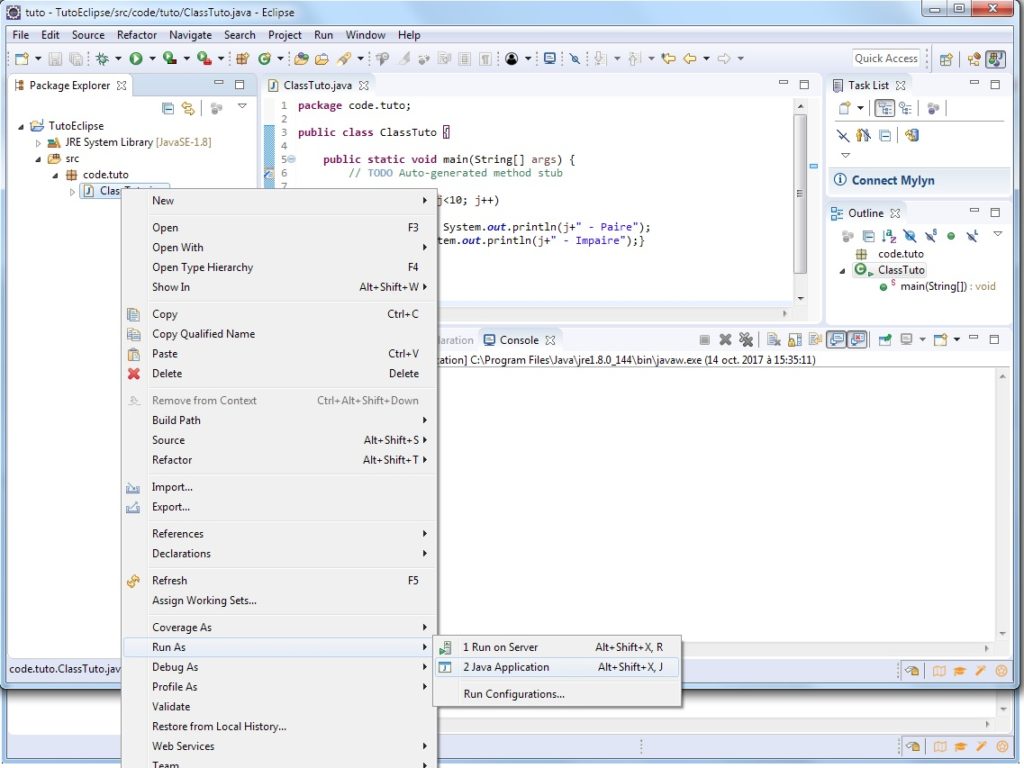Viewport: 1024px width, 768px height.
Task: Clear the Console output
Action: [x=773, y=338]
